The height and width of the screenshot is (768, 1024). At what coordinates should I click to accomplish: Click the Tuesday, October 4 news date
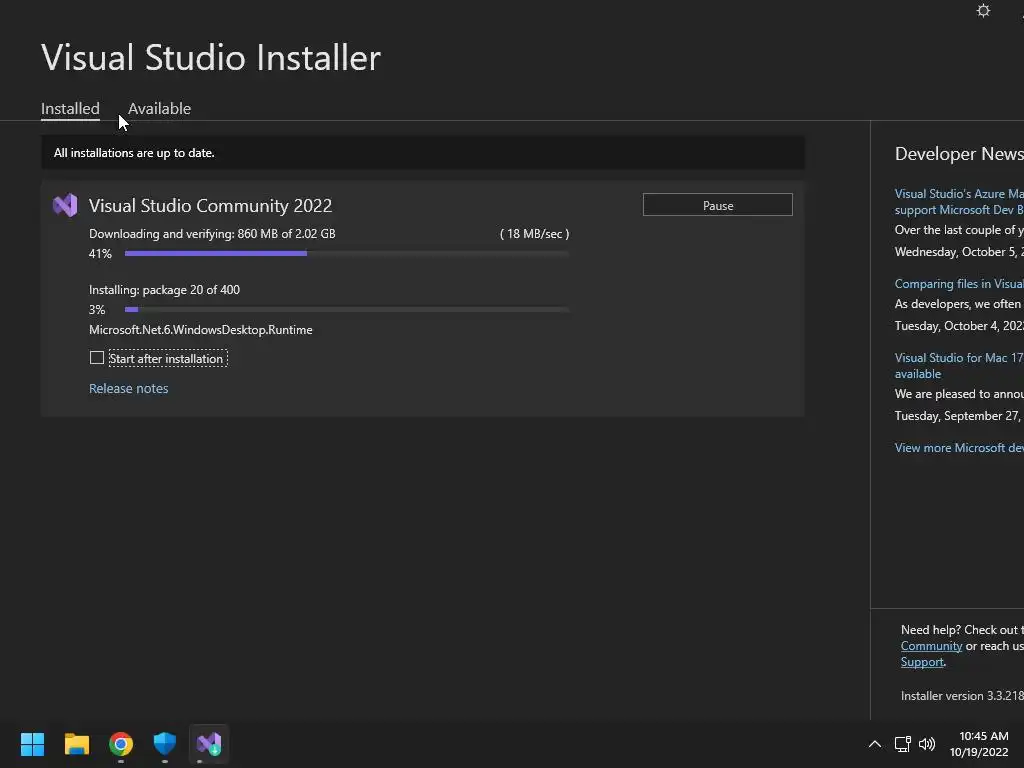click(x=959, y=326)
